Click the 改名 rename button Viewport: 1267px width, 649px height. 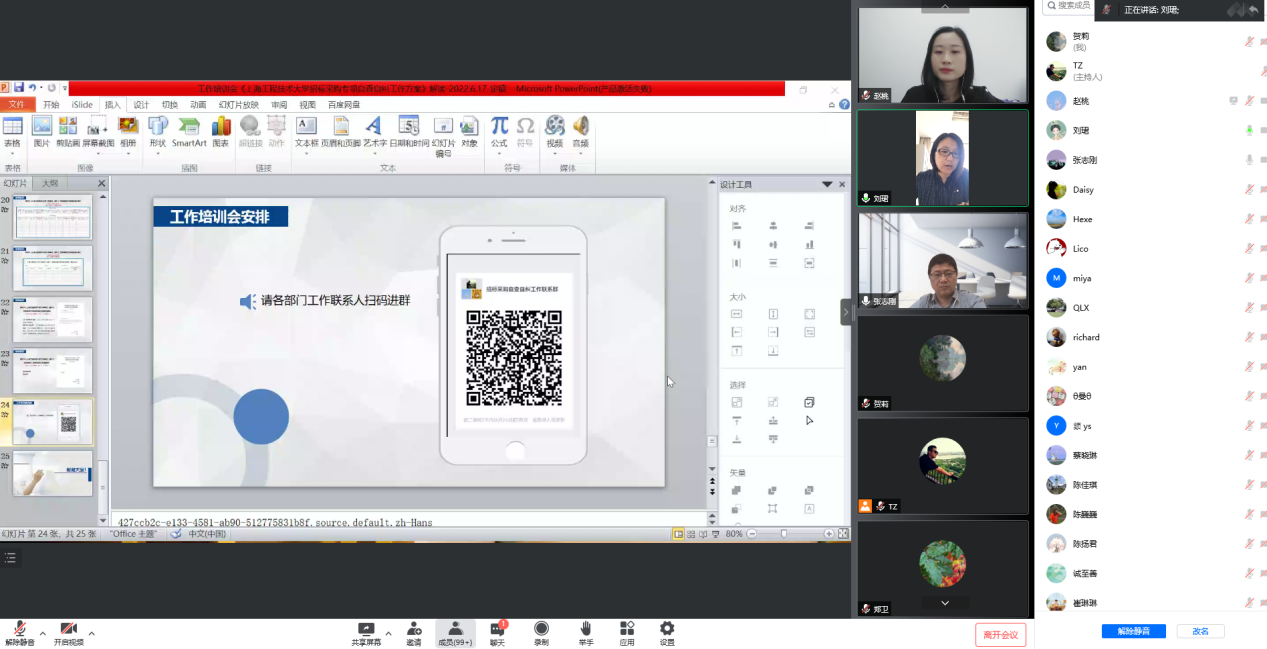point(1200,632)
